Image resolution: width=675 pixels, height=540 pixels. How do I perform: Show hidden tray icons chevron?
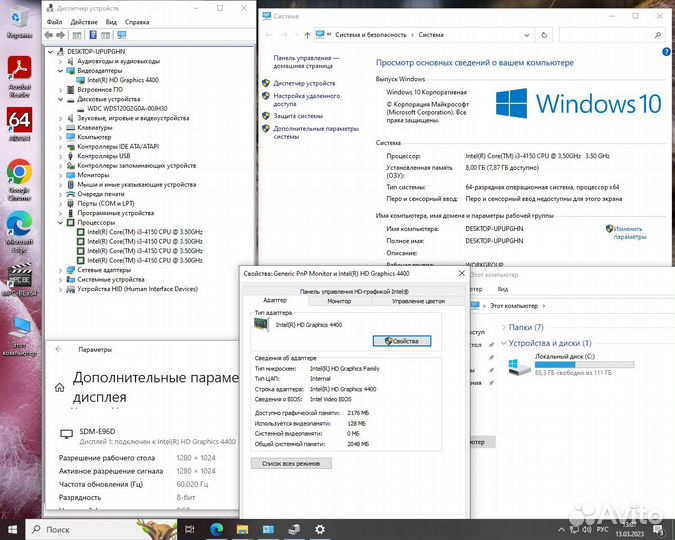point(561,530)
